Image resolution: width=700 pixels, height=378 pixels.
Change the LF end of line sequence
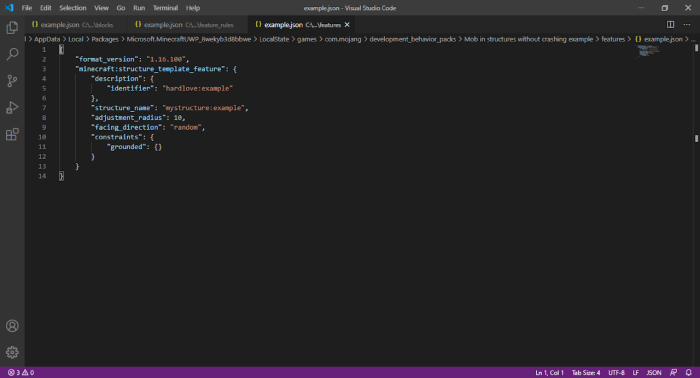(x=636, y=372)
